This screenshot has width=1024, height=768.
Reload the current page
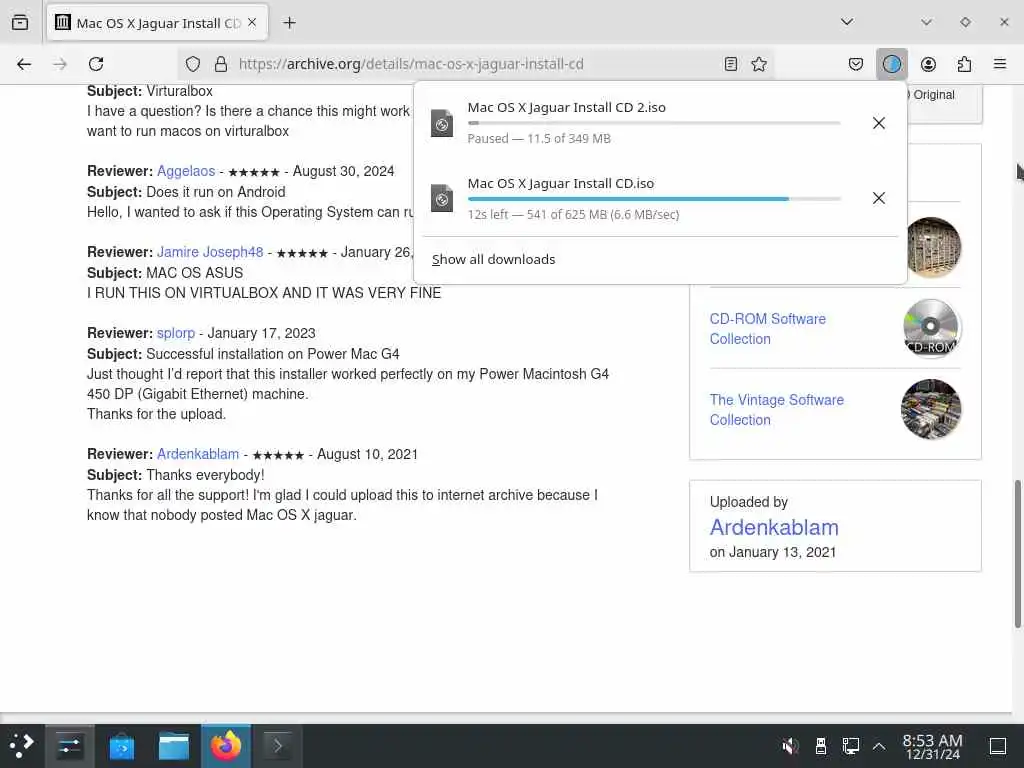96,64
